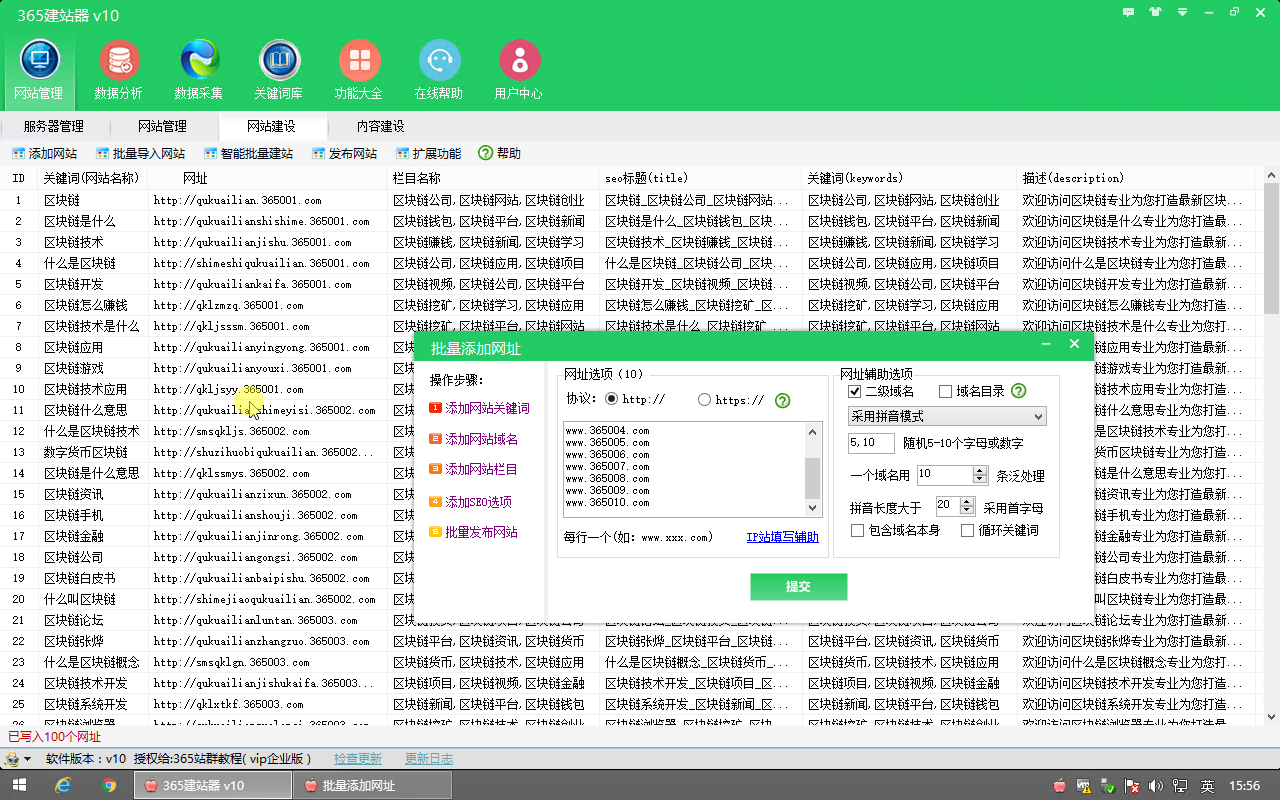Viewport: 1280px width, 800px height.
Task: Click the network icon in system tray
Action: (1180, 786)
